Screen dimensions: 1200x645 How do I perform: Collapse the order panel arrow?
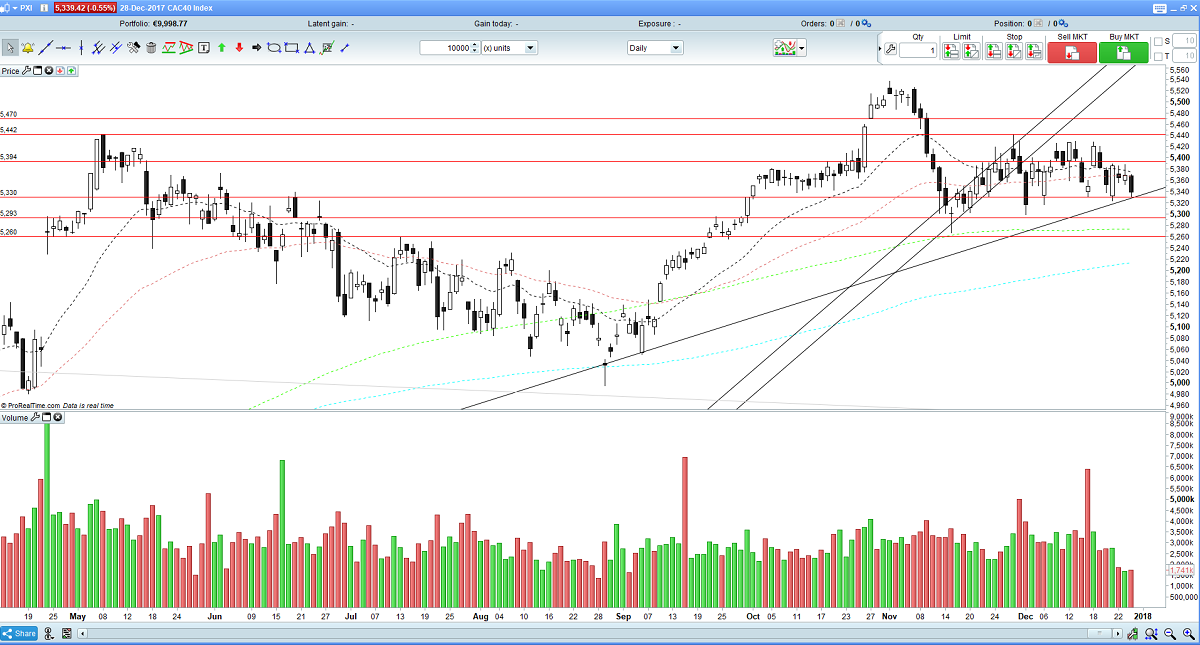tap(880, 48)
